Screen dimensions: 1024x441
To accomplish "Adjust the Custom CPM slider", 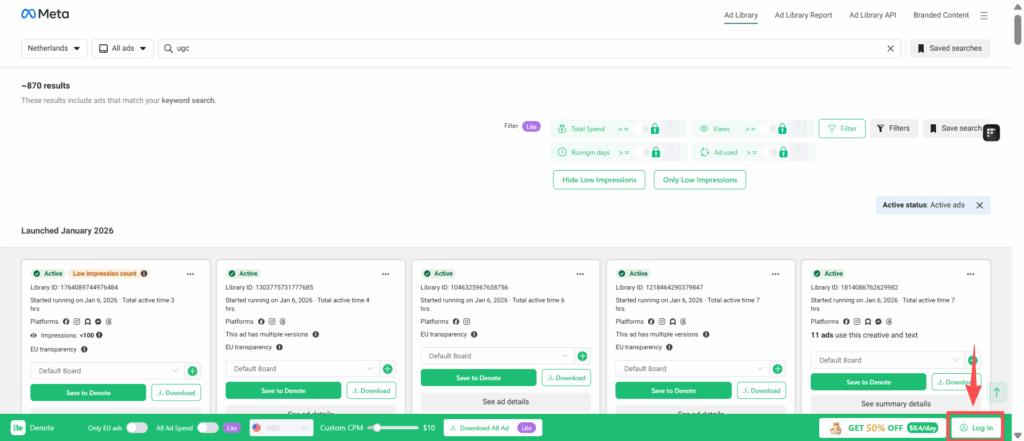I will click(x=377, y=427).
